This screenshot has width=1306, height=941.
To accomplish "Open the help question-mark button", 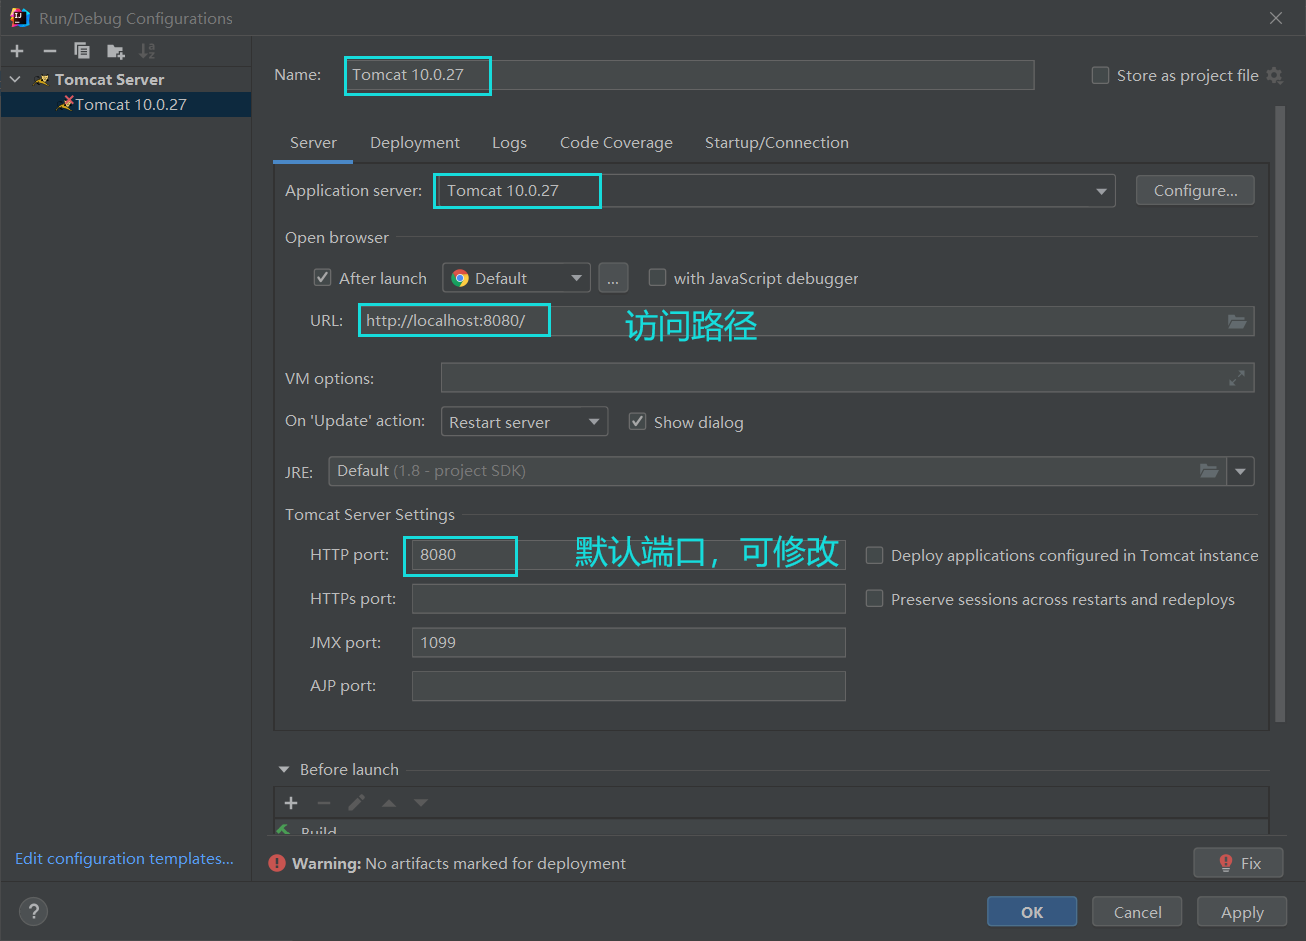I will (x=33, y=911).
